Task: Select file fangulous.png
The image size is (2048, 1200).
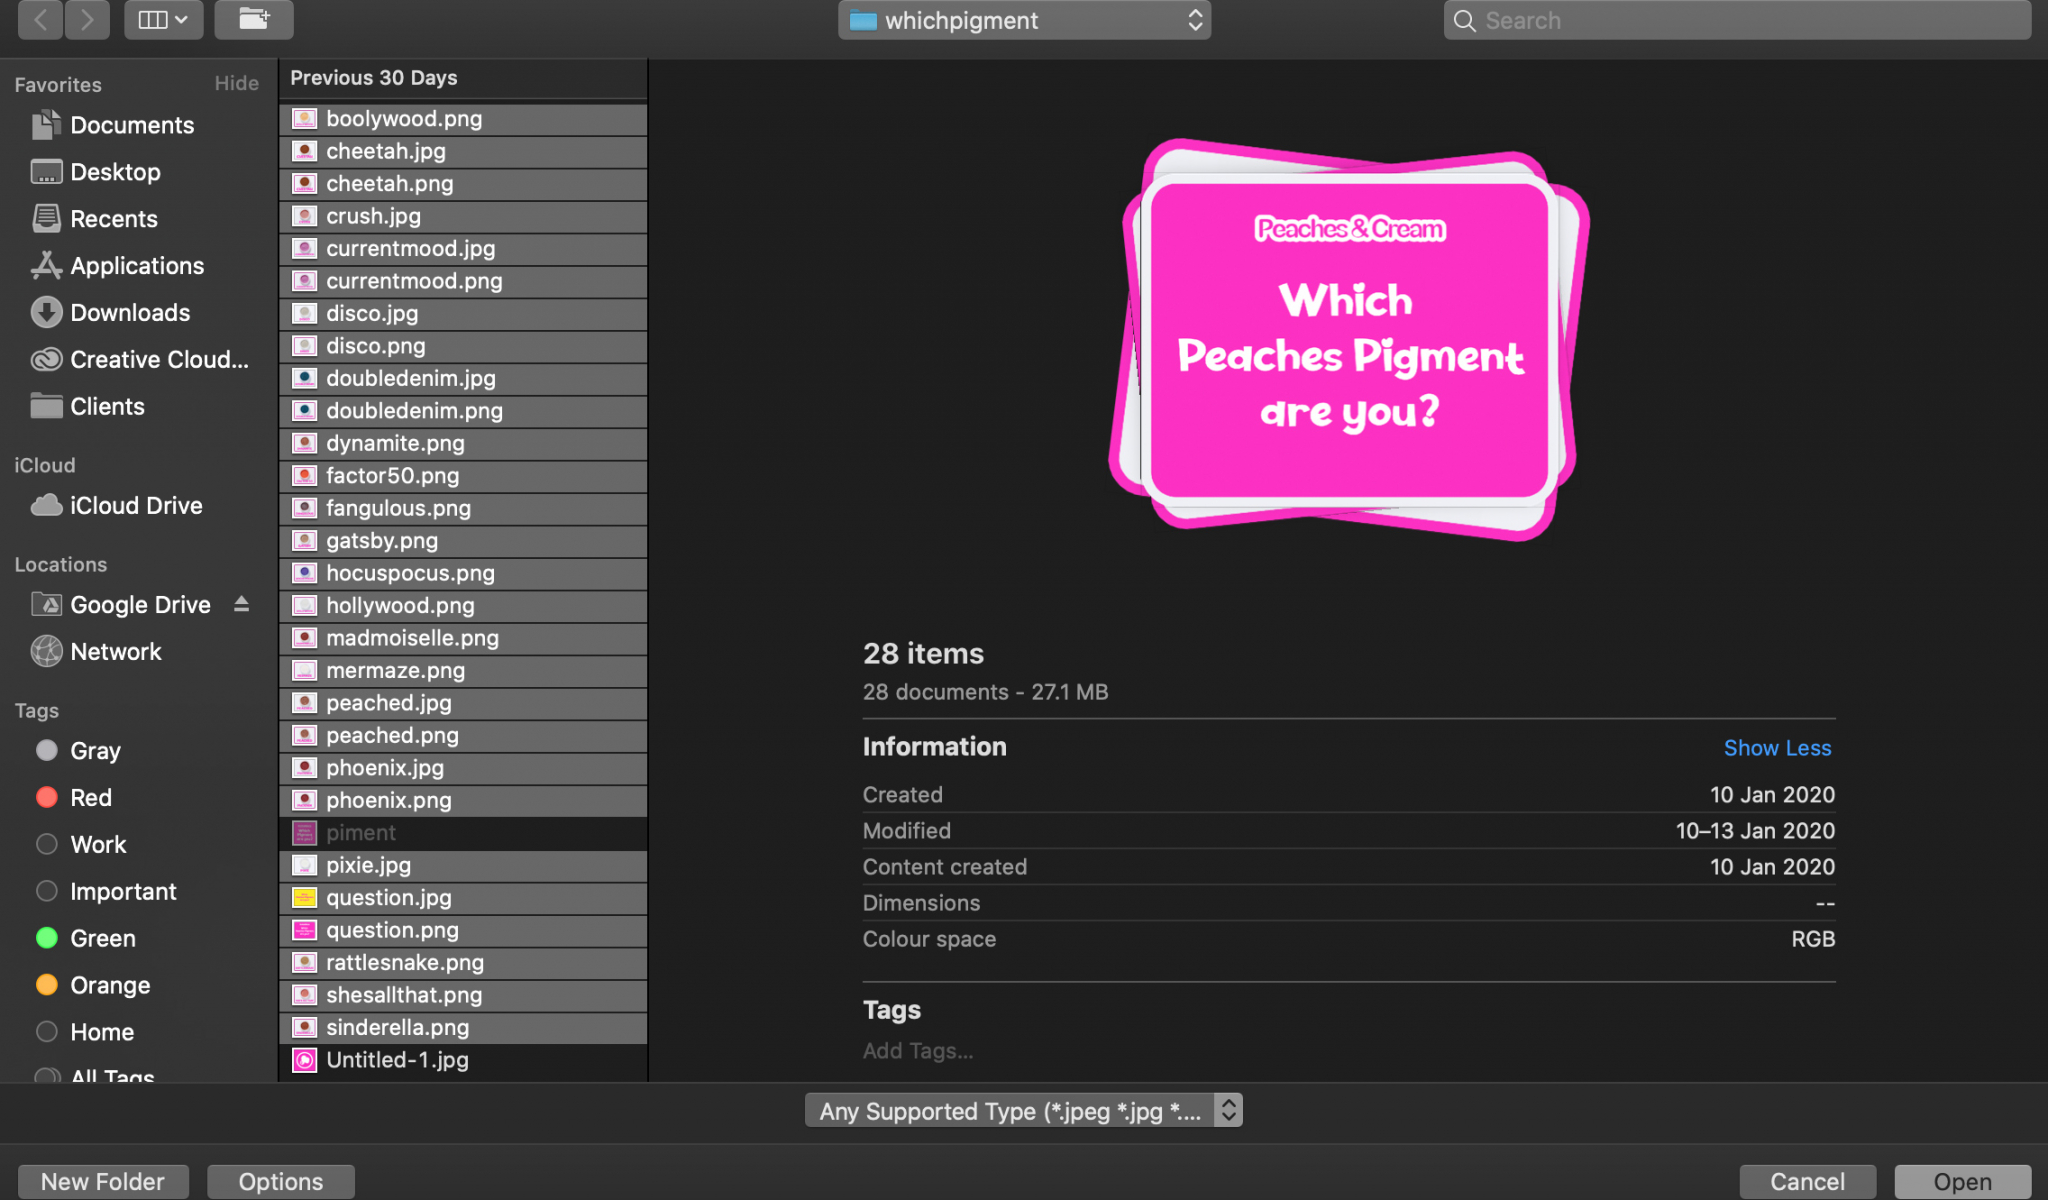Action: pos(463,509)
